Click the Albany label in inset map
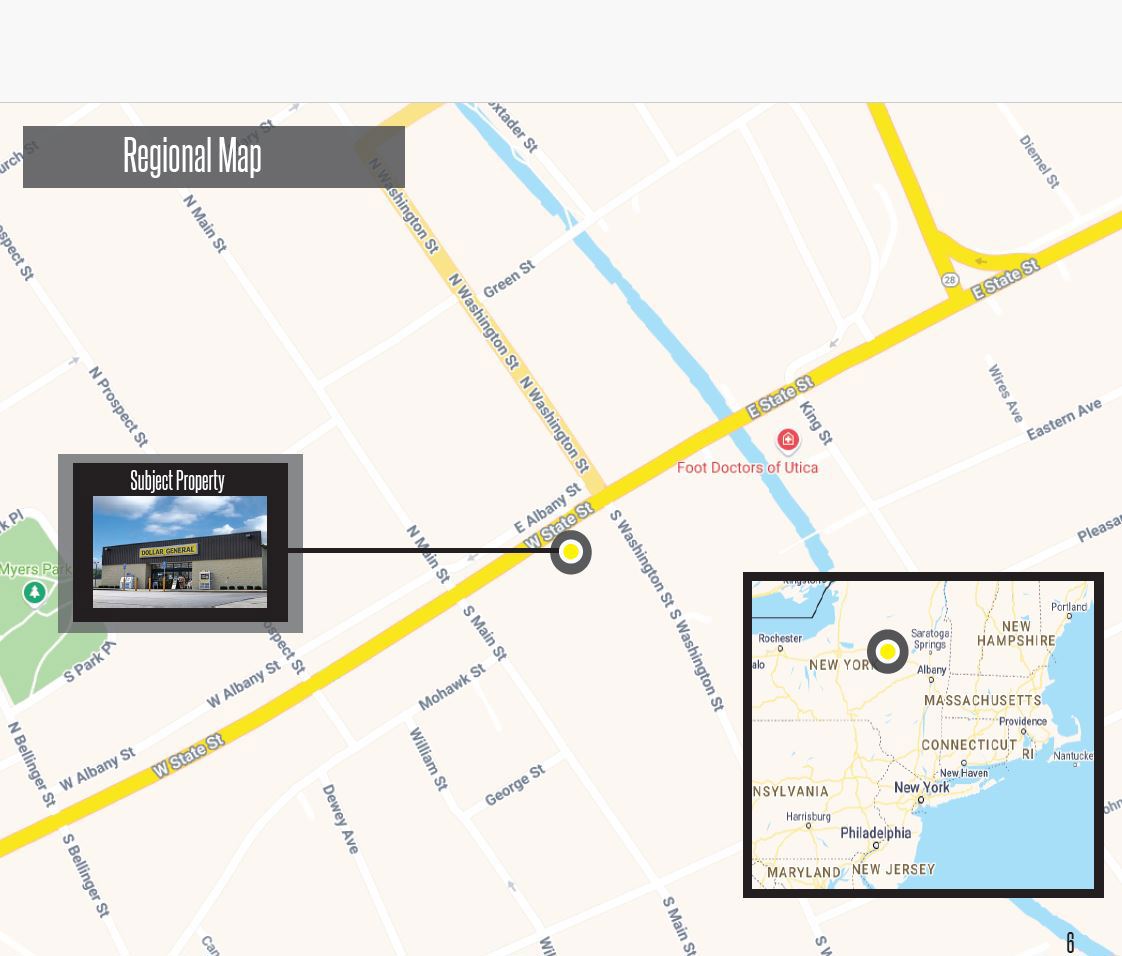1122x956 pixels. [932, 670]
